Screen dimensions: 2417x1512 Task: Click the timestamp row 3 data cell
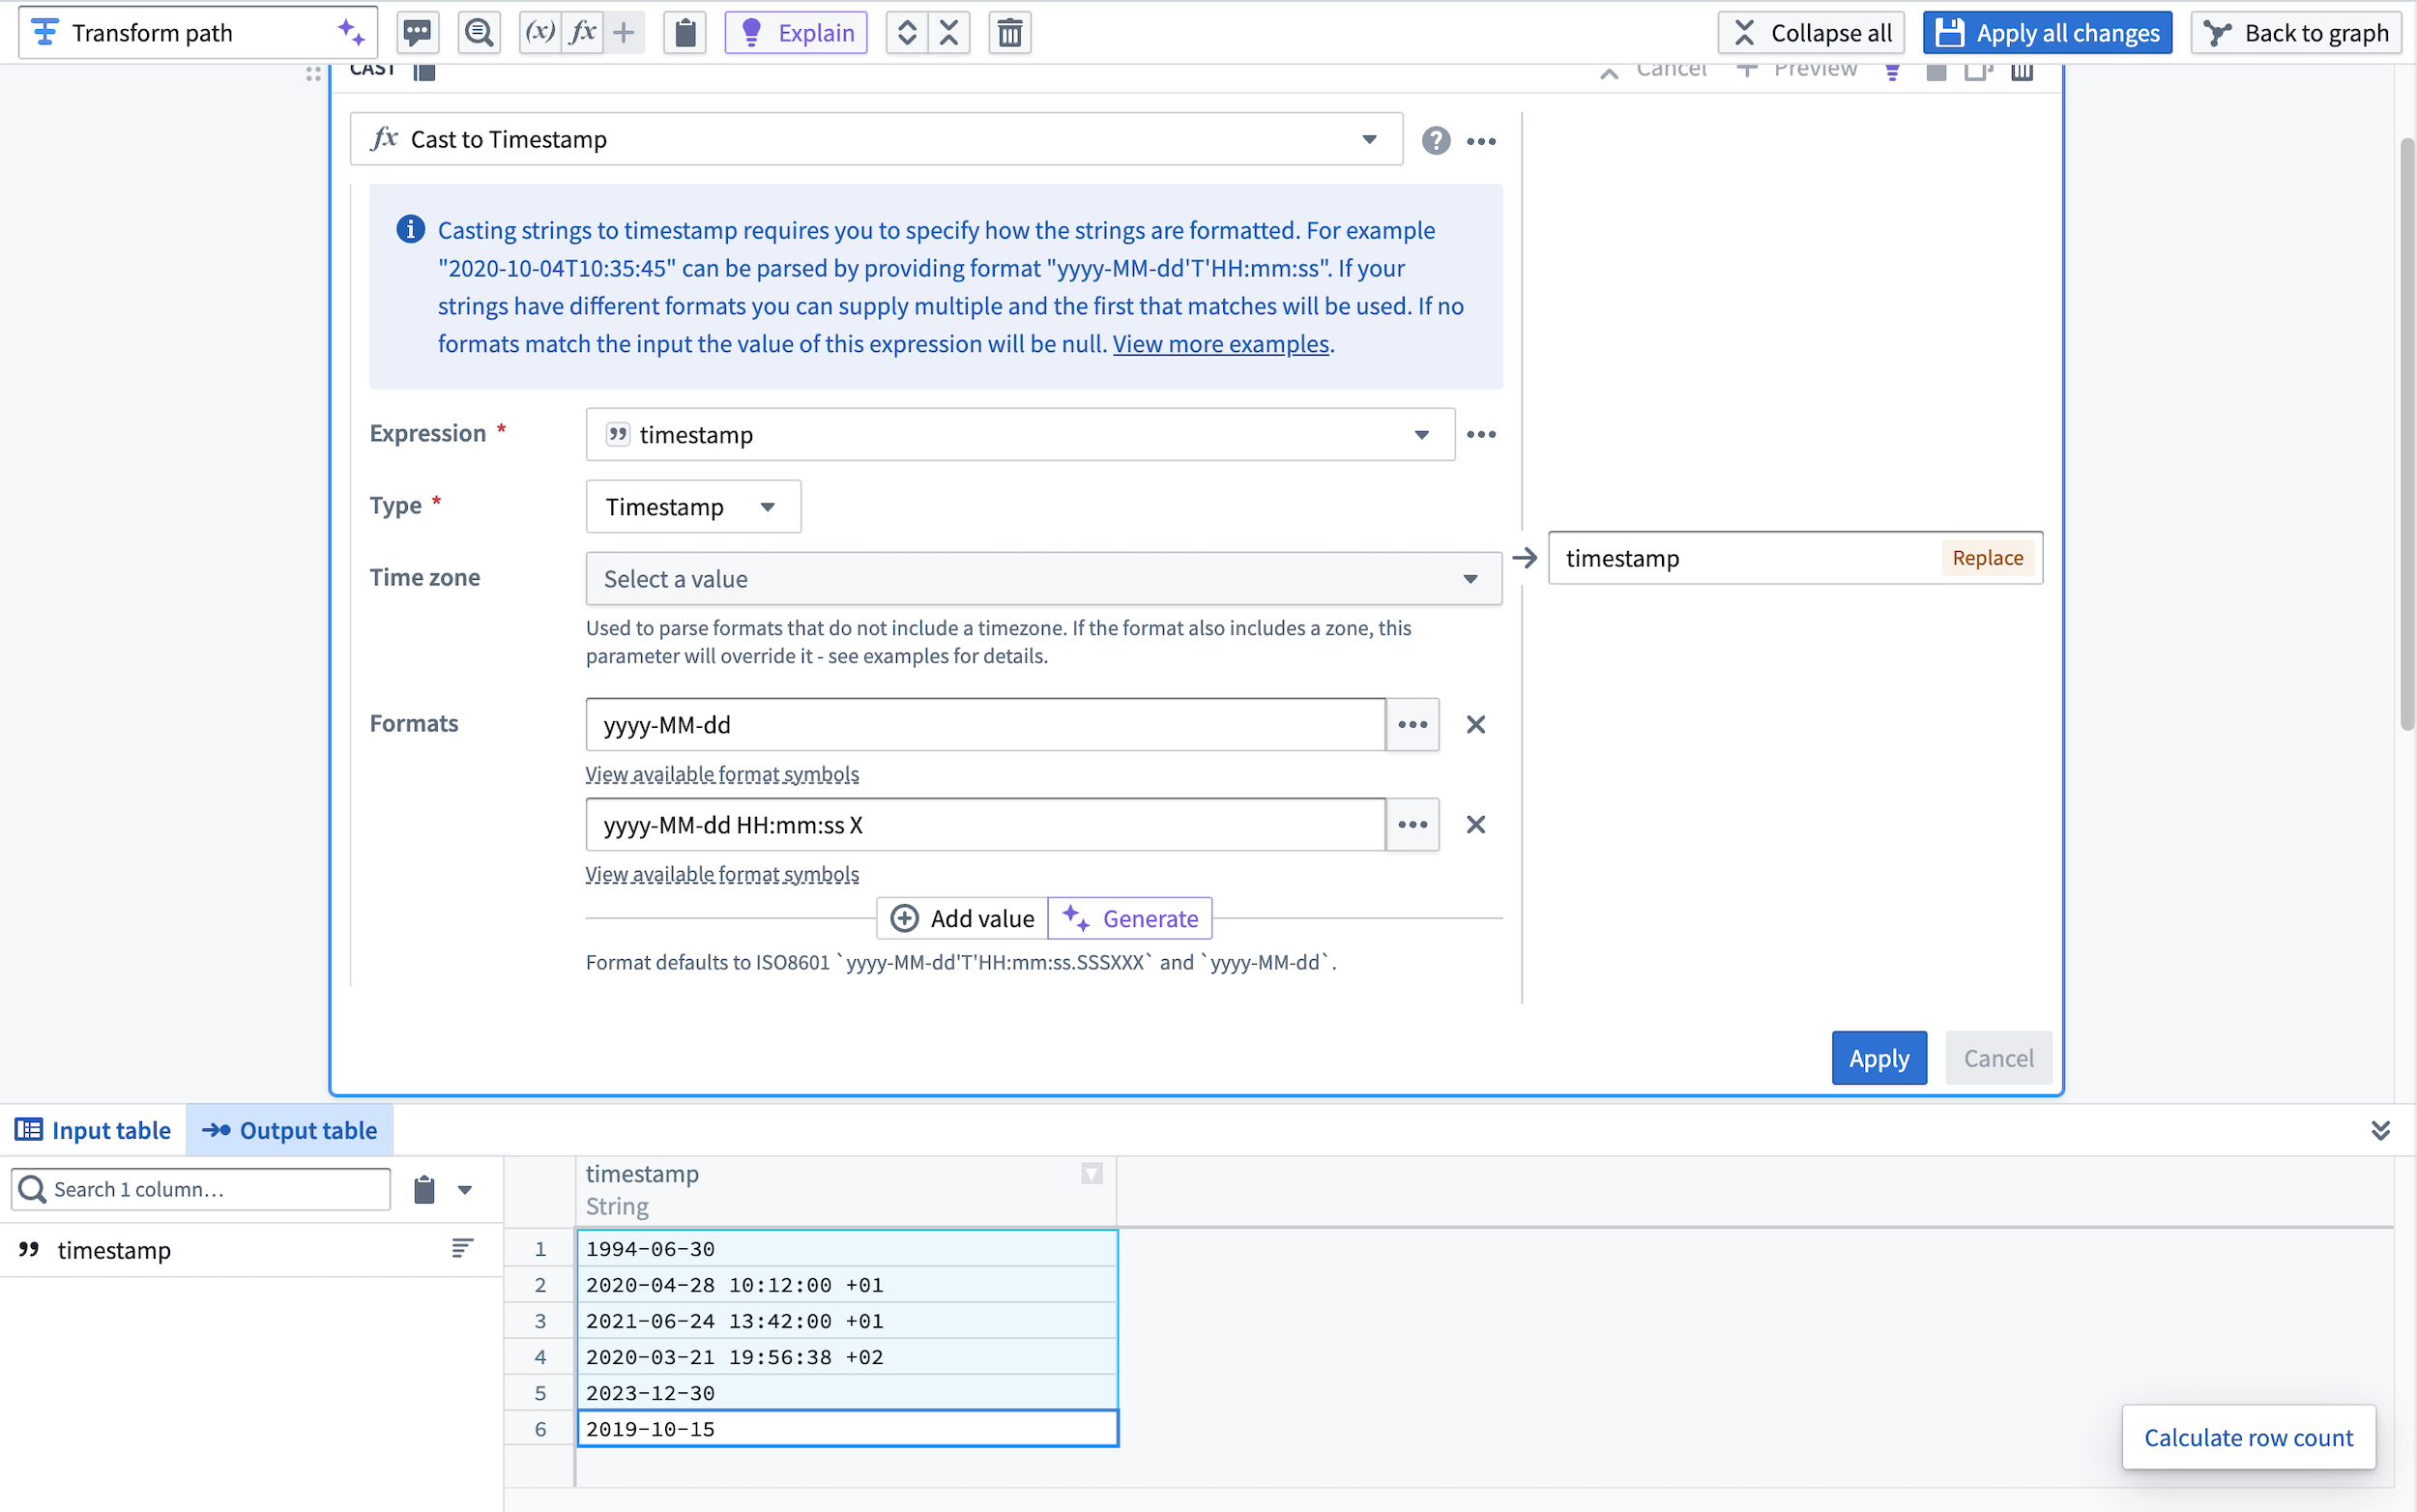coord(848,1321)
